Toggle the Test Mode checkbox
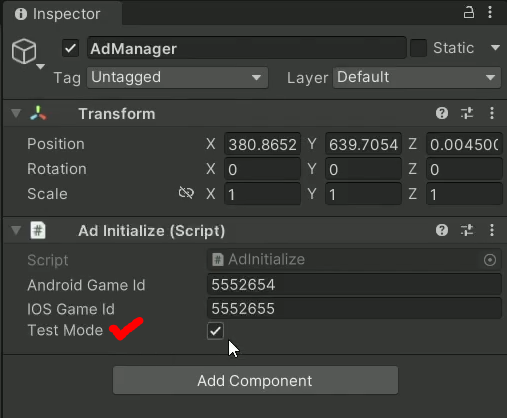The width and height of the screenshot is (507, 418). point(215,331)
